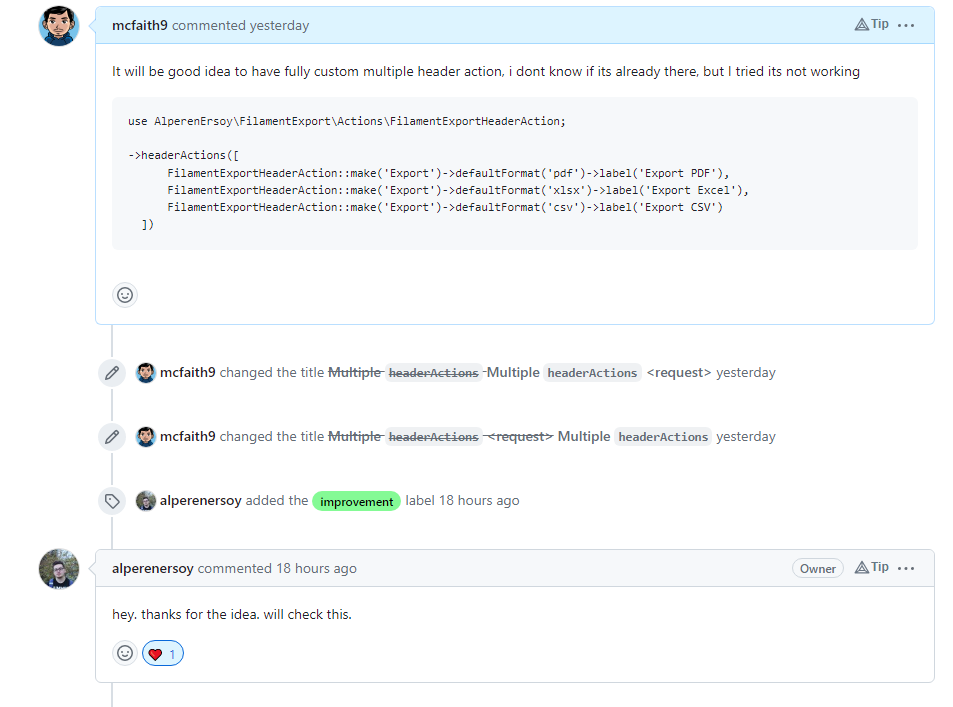Click mcfaith9's large profile avatar
Image resolution: width=953 pixels, height=707 pixels.
pos(58,26)
